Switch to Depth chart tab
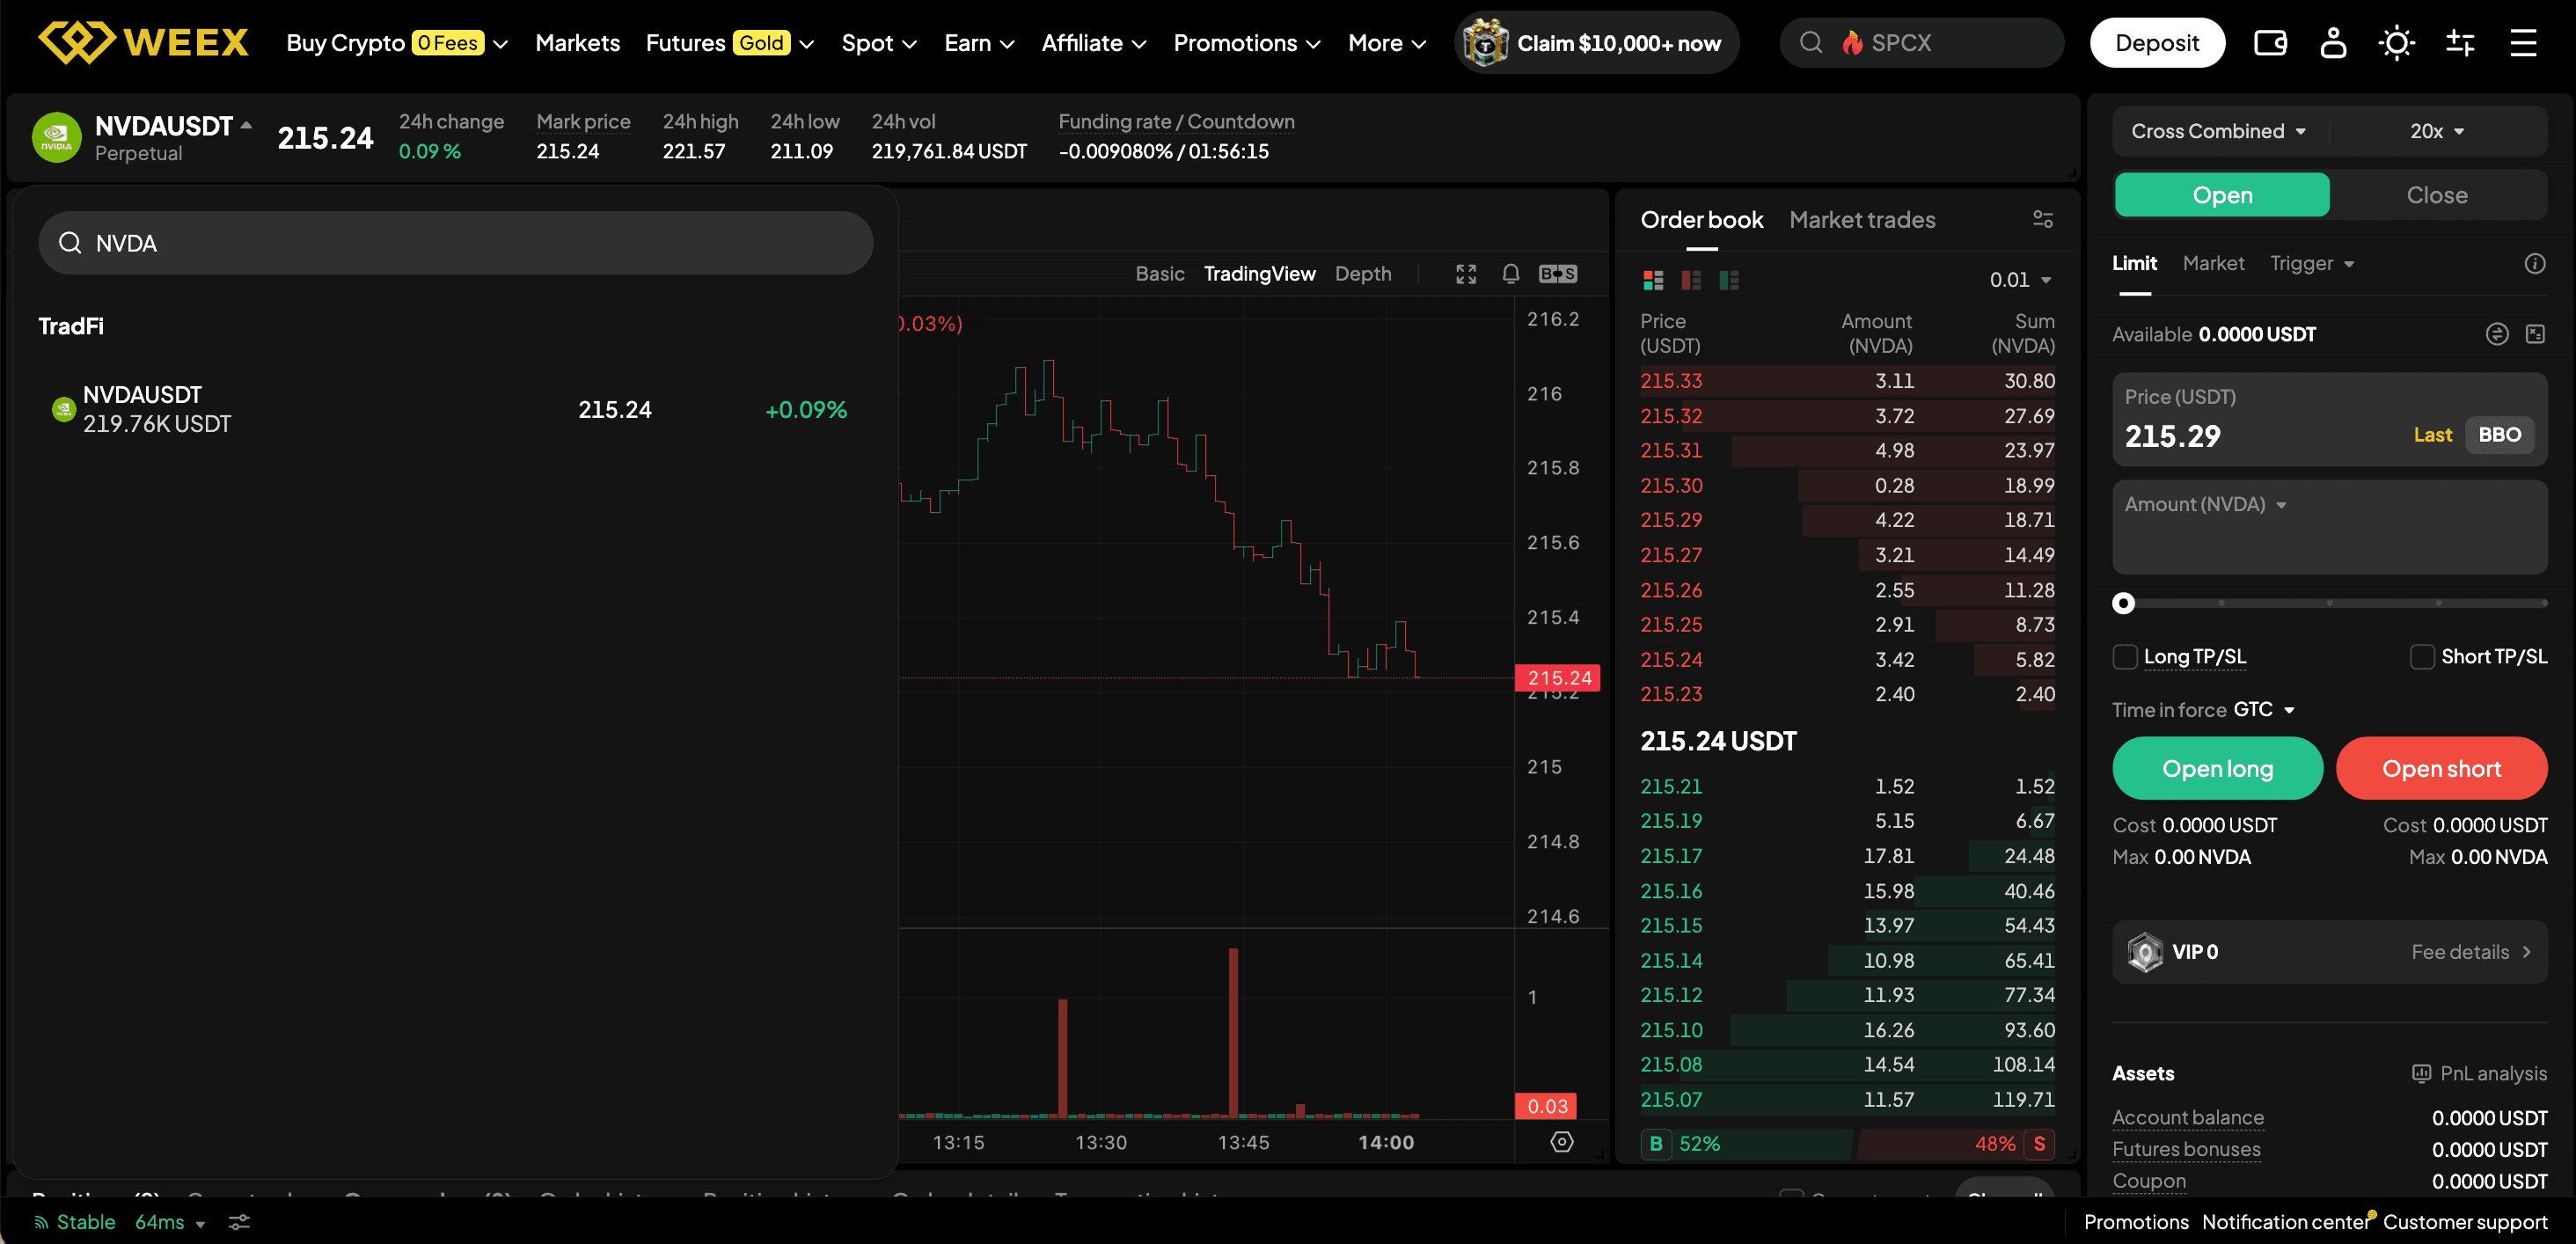Viewport: 2576px width, 1244px height. pyautogui.click(x=1363, y=274)
